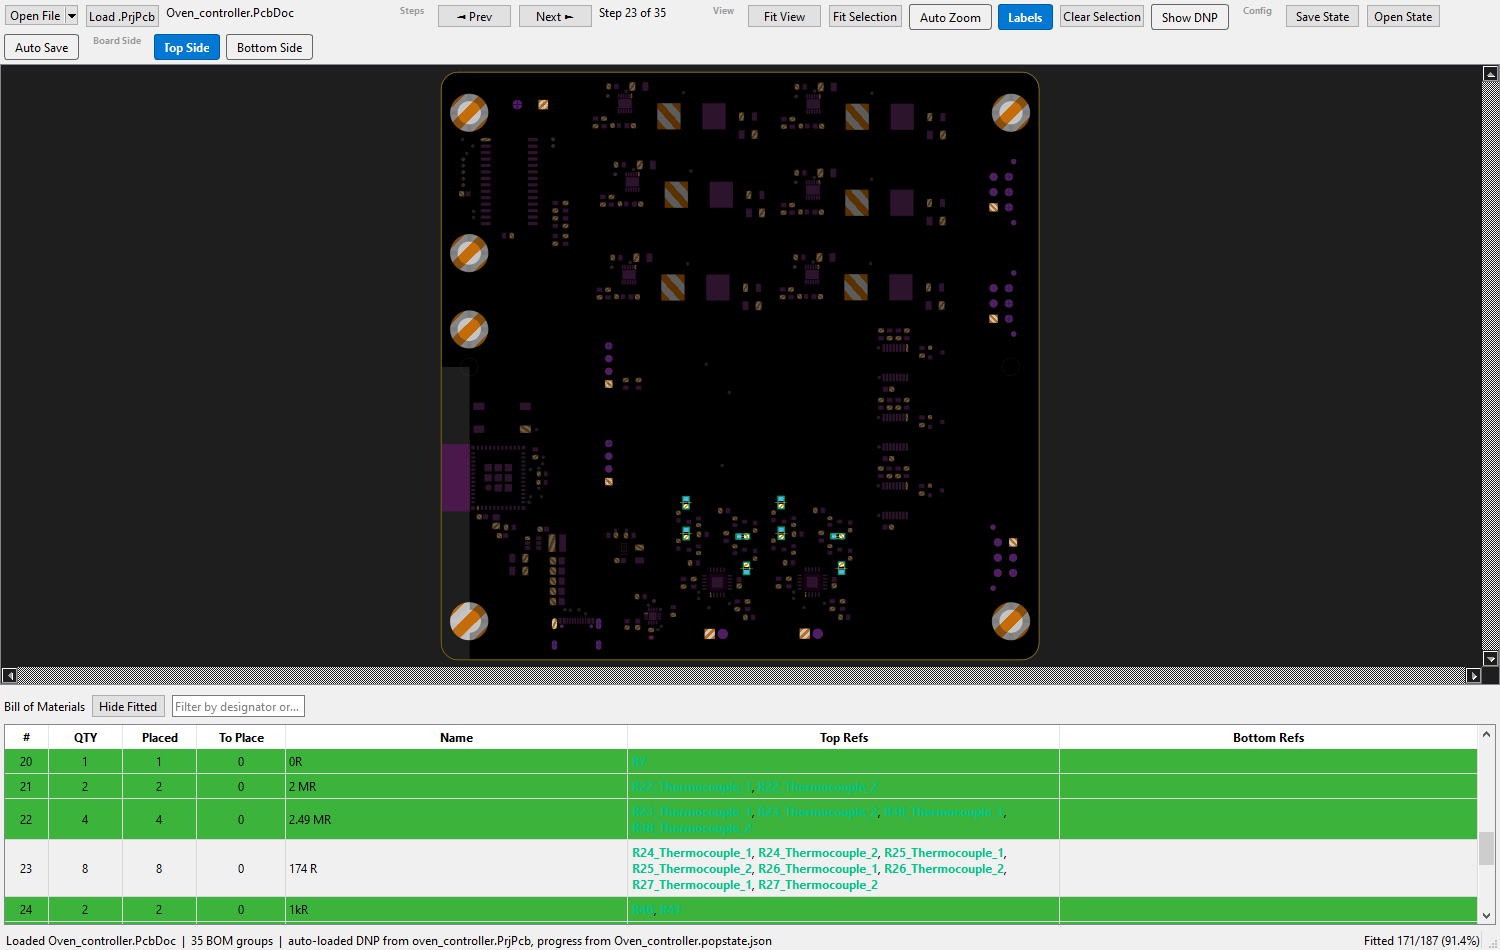1500x950 pixels.
Task: Clear Selection of highlighted components
Action: click(x=1102, y=17)
